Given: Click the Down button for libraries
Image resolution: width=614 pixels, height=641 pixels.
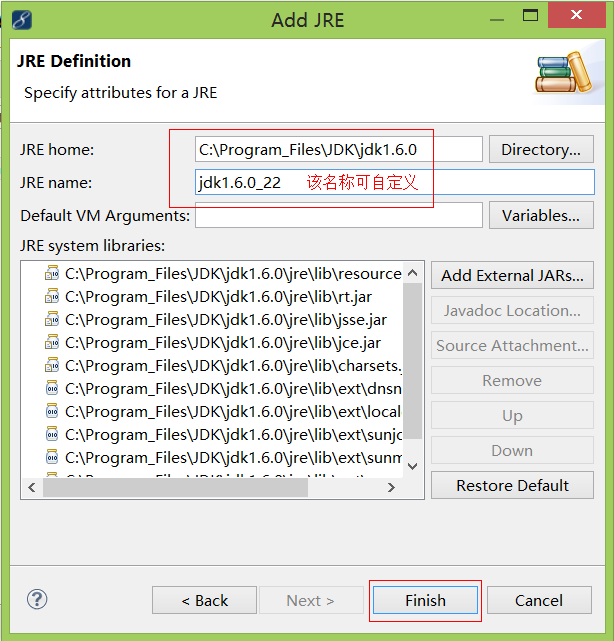Looking at the screenshot, I should click(x=512, y=450).
